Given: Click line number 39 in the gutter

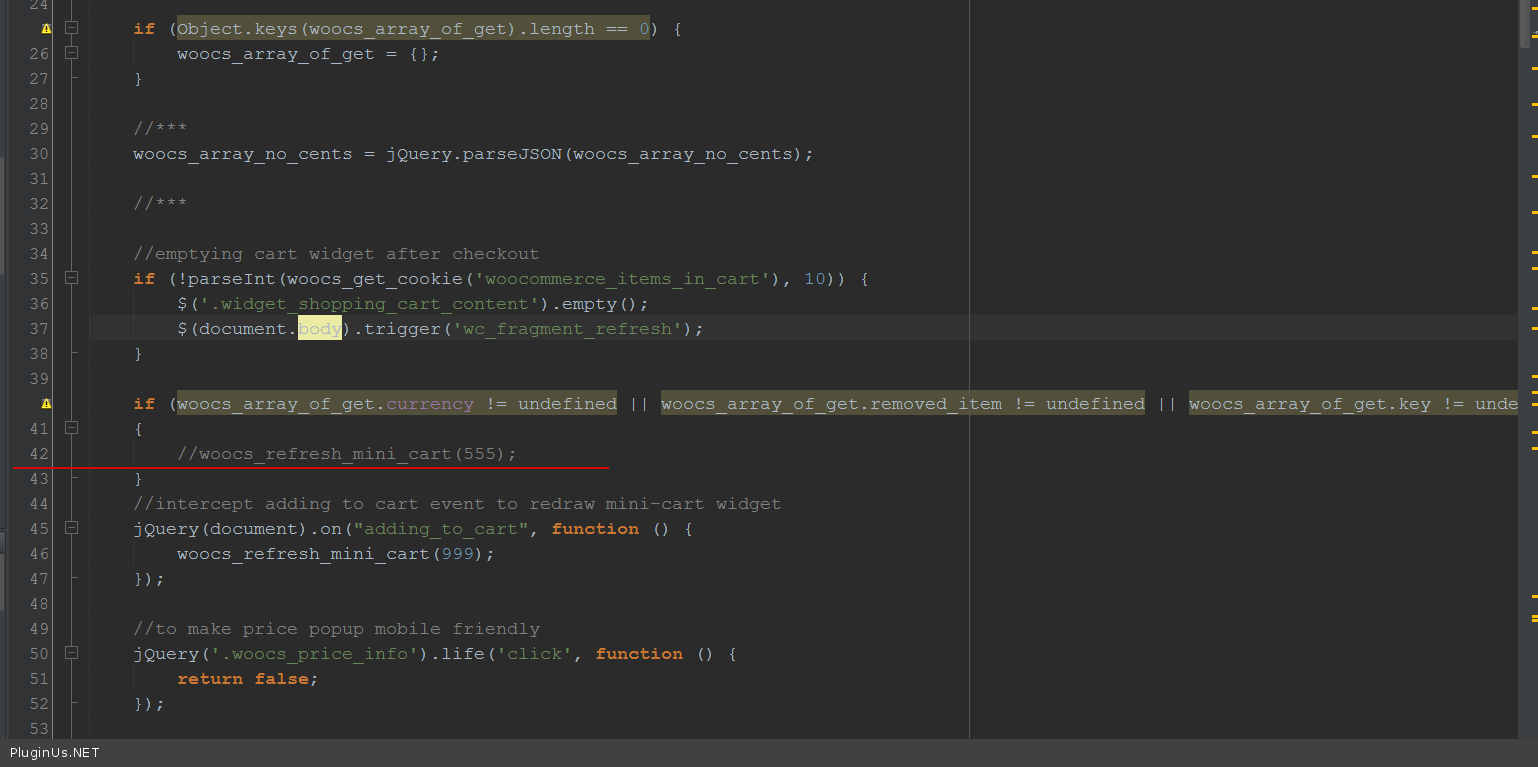Looking at the screenshot, I should pos(39,379).
